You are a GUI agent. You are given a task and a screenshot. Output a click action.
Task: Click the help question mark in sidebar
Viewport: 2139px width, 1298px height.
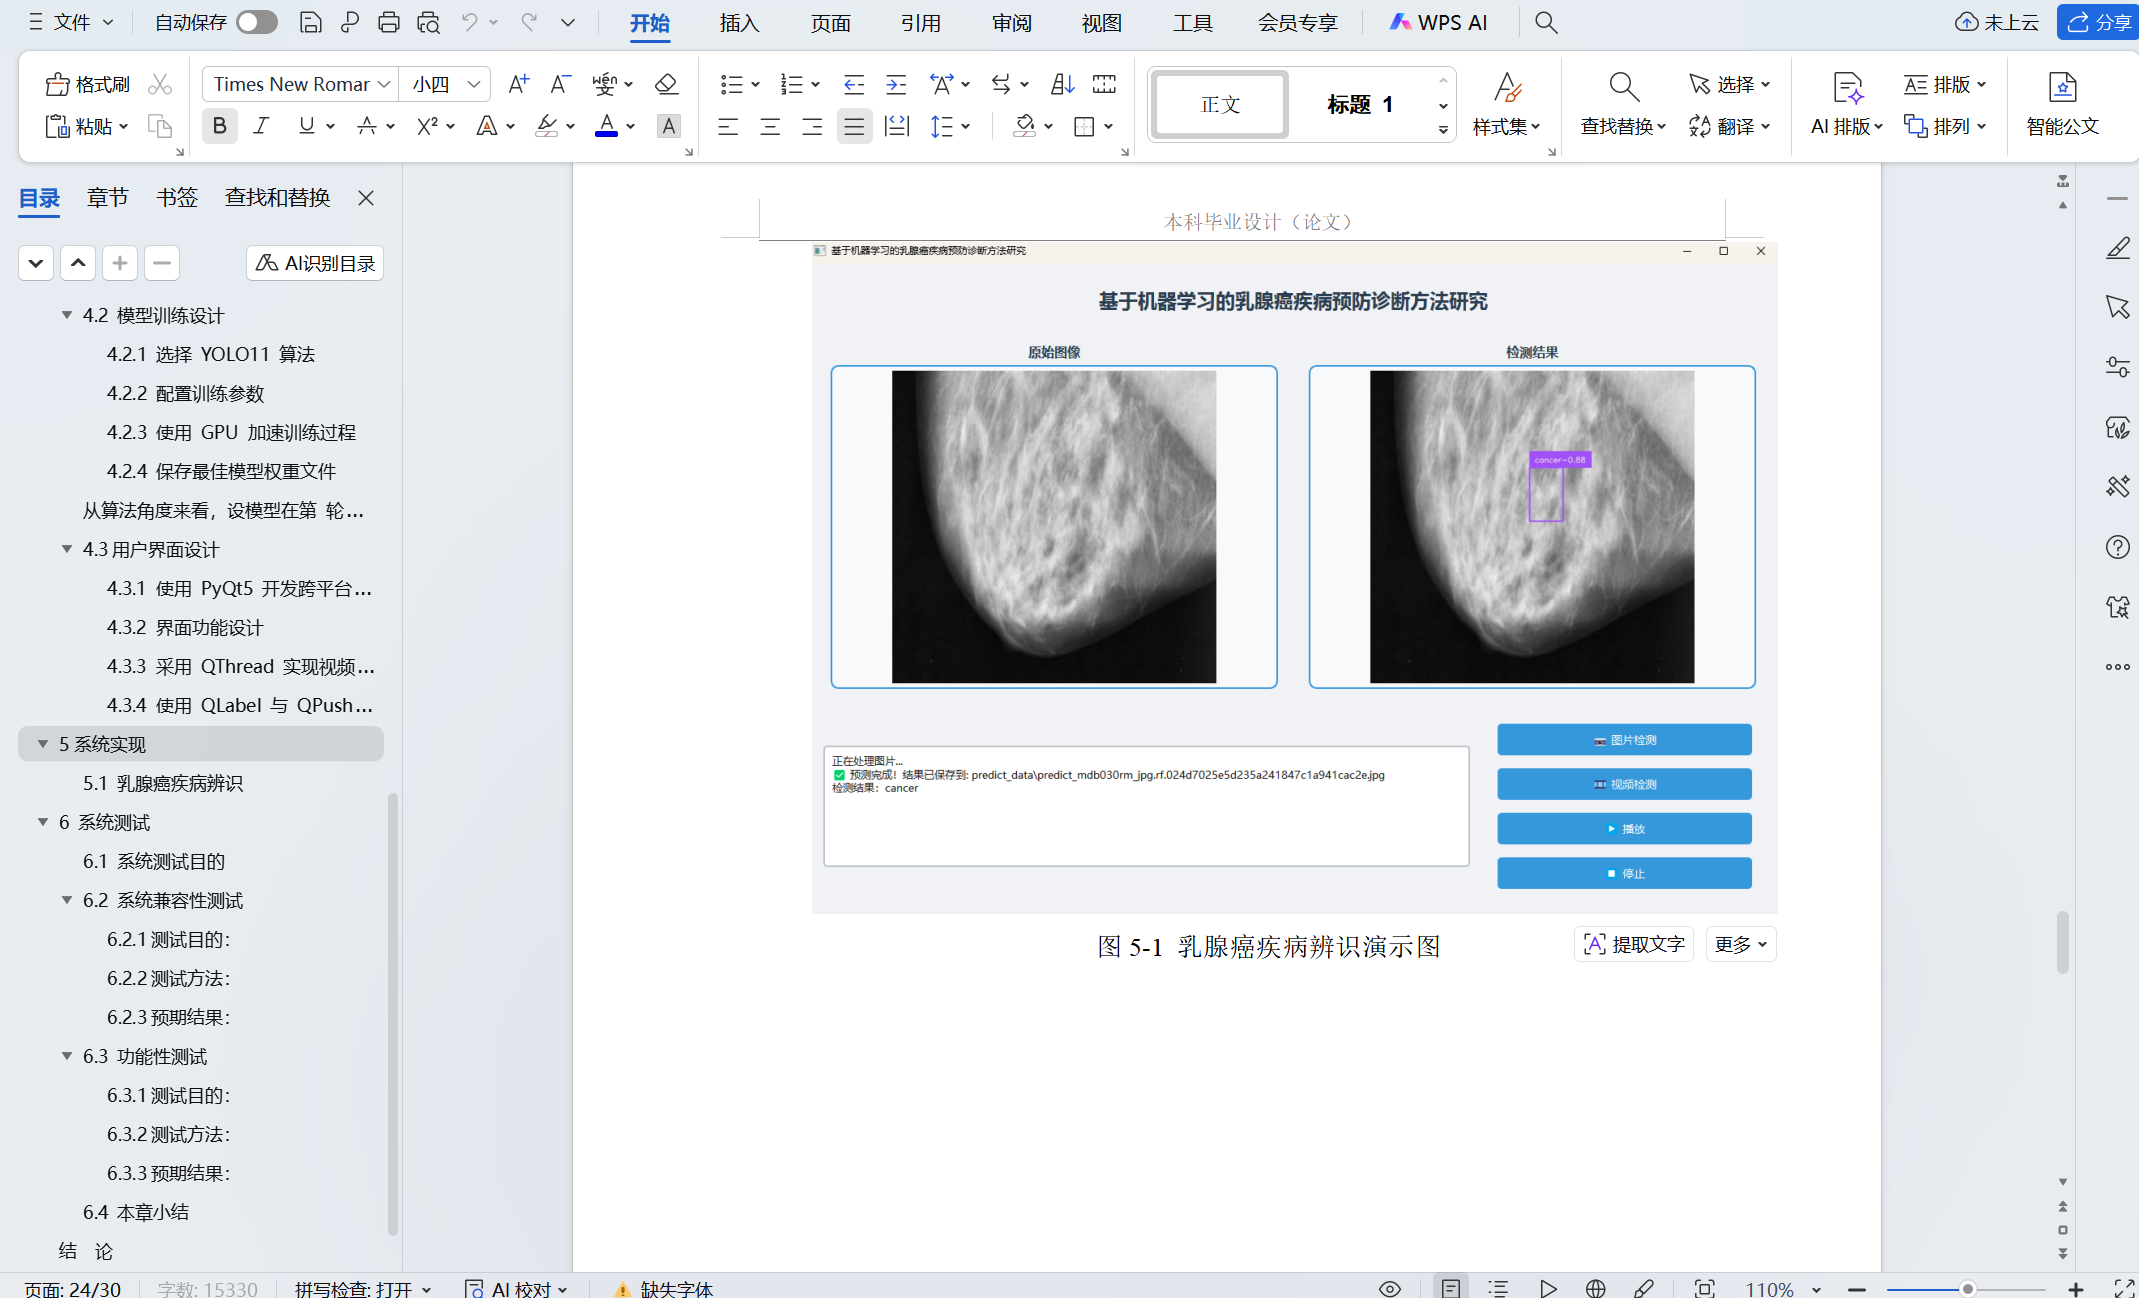tap(2117, 547)
